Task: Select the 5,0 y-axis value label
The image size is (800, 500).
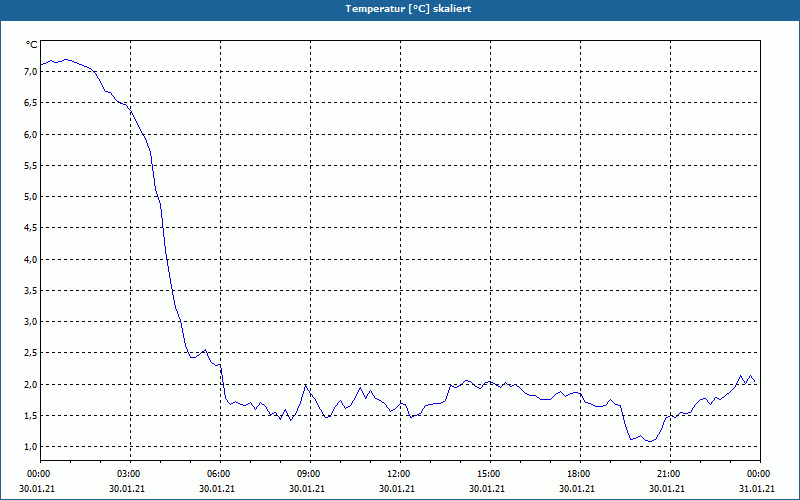Action: click(x=31, y=197)
